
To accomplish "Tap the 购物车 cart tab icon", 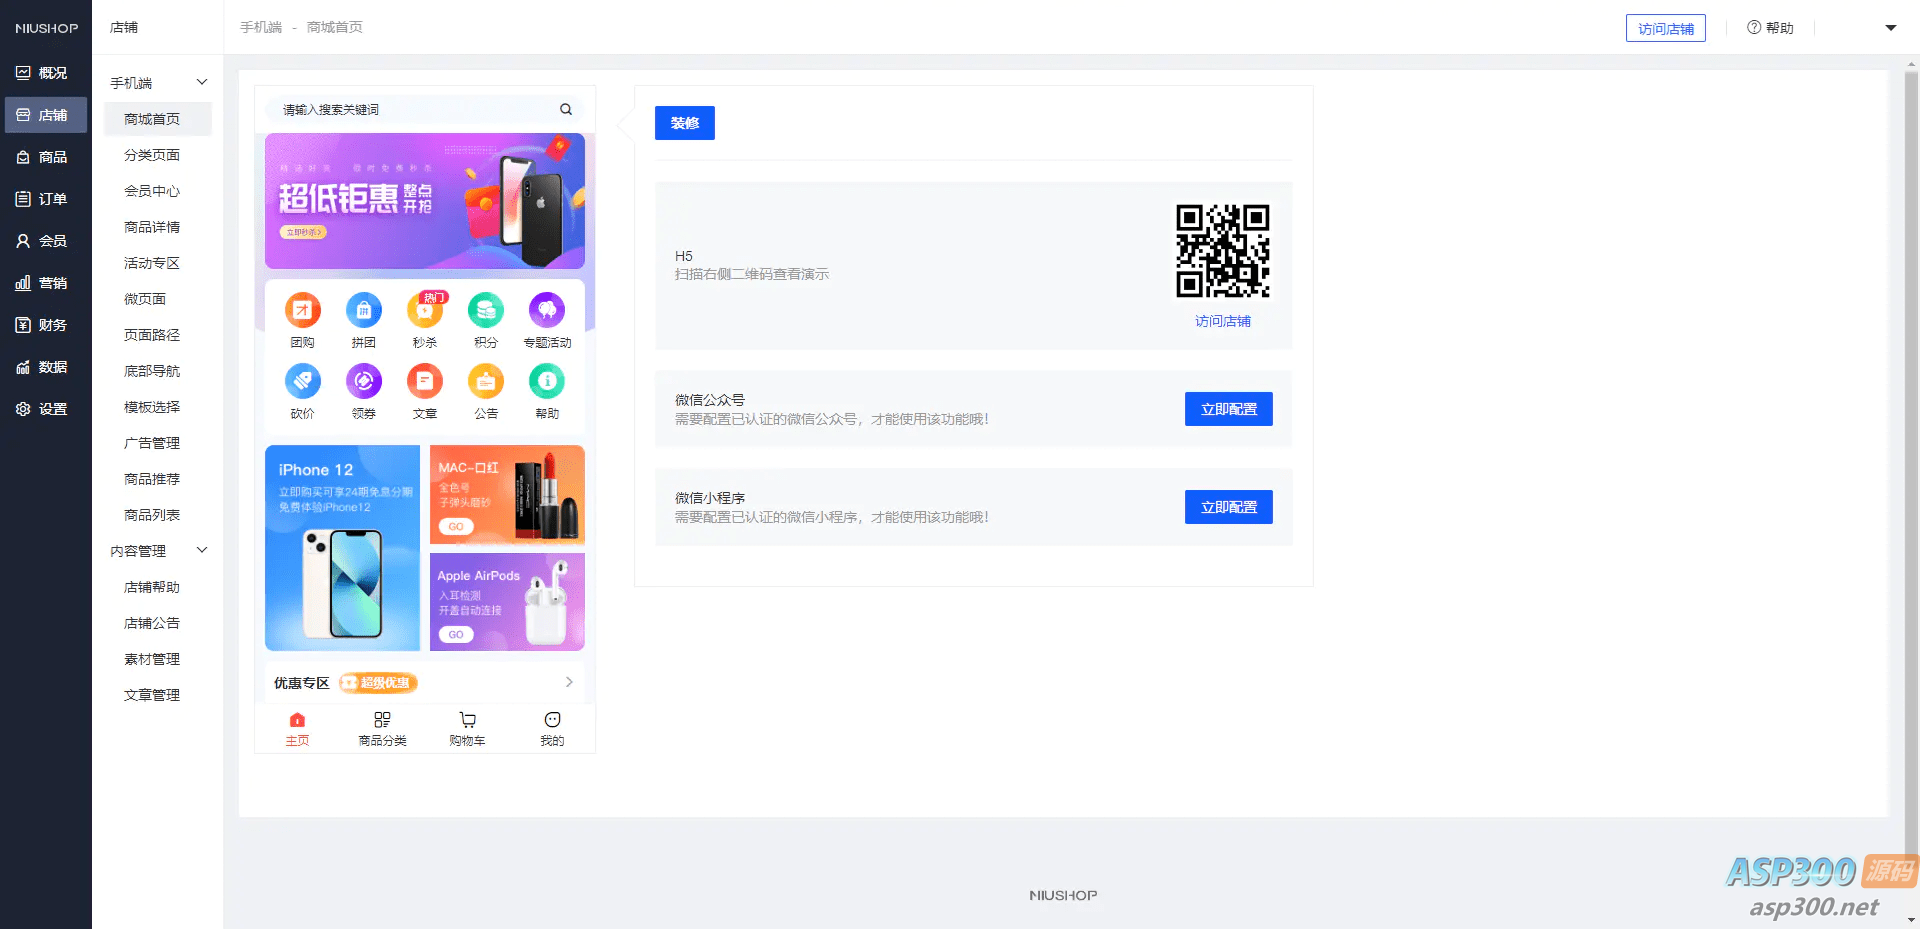I will (467, 720).
